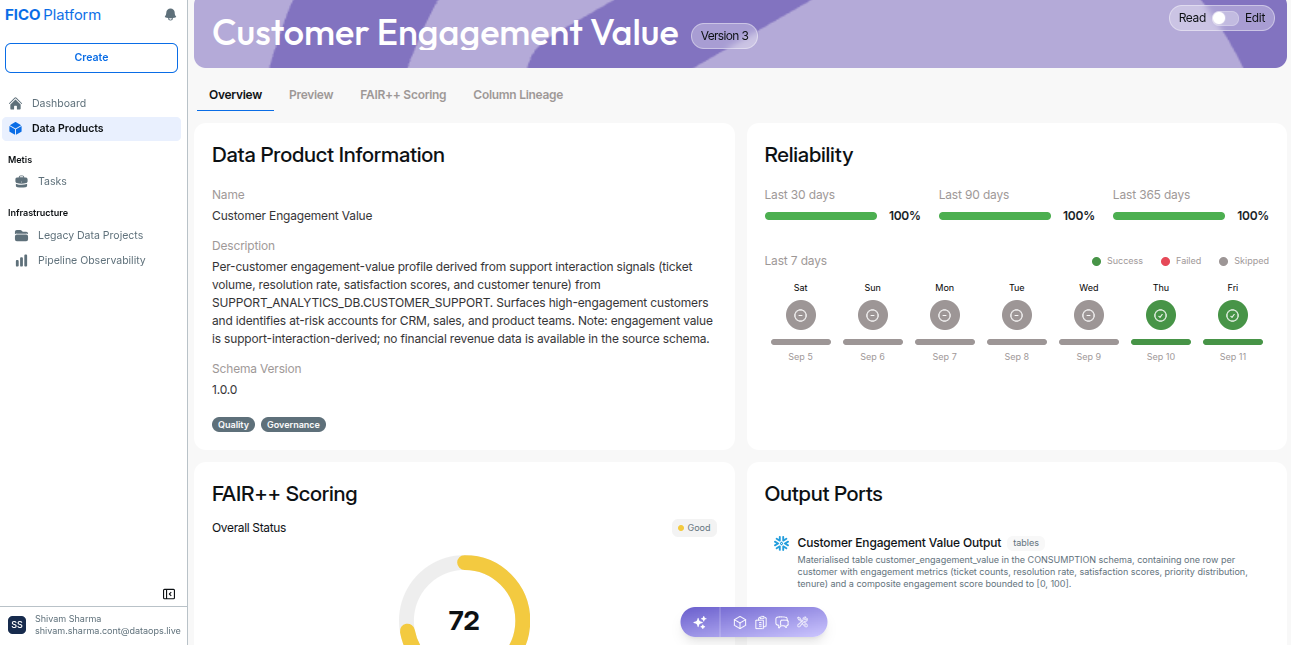Collapse the sidebar with the panel icon
Image resolution: width=1291 pixels, height=645 pixels.
pyautogui.click(x=169, y=594)
